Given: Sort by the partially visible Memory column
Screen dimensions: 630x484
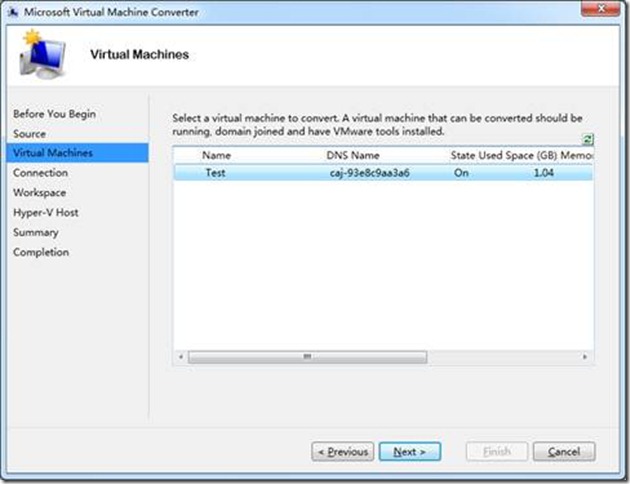Looking at the screenshot, I should point(577,155).
